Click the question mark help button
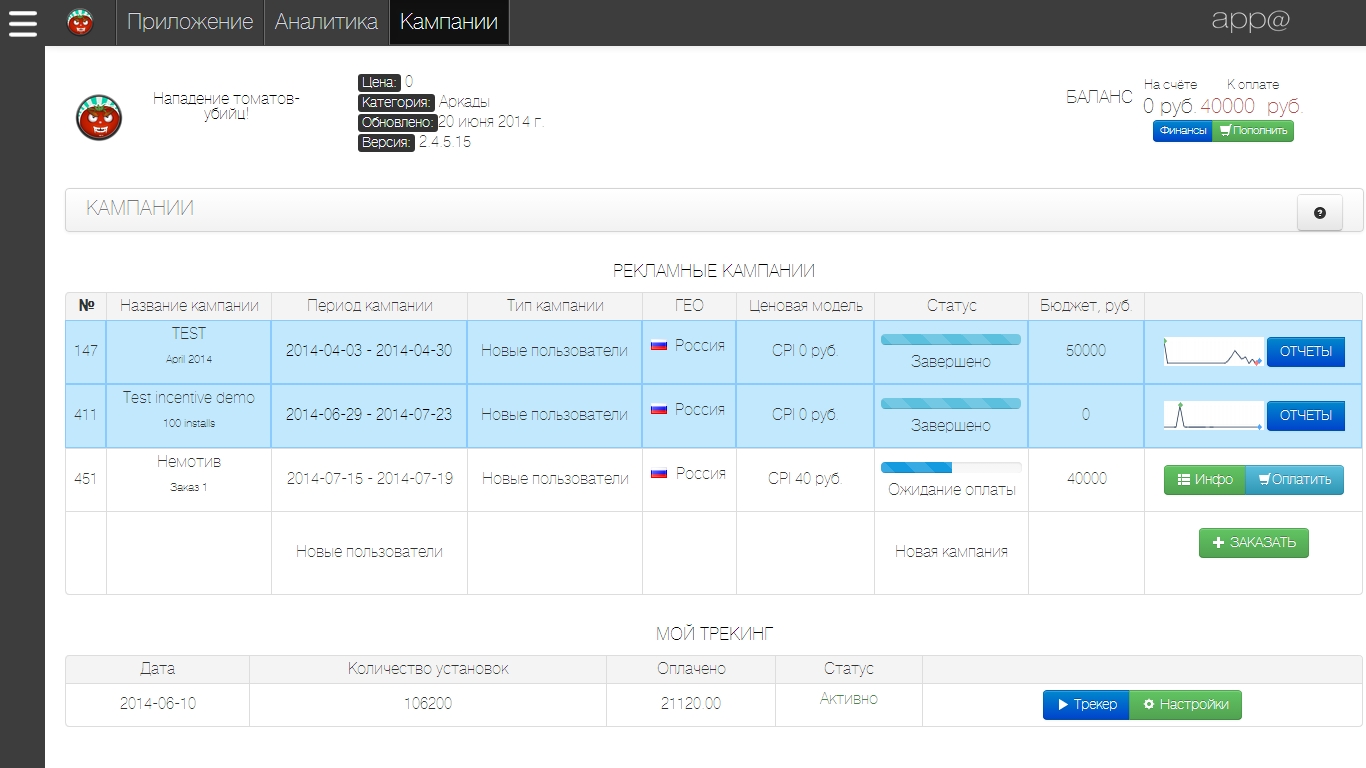The height and width of the screenshot is (768, 1366). pyautogui.click(x=1319, y=212)
